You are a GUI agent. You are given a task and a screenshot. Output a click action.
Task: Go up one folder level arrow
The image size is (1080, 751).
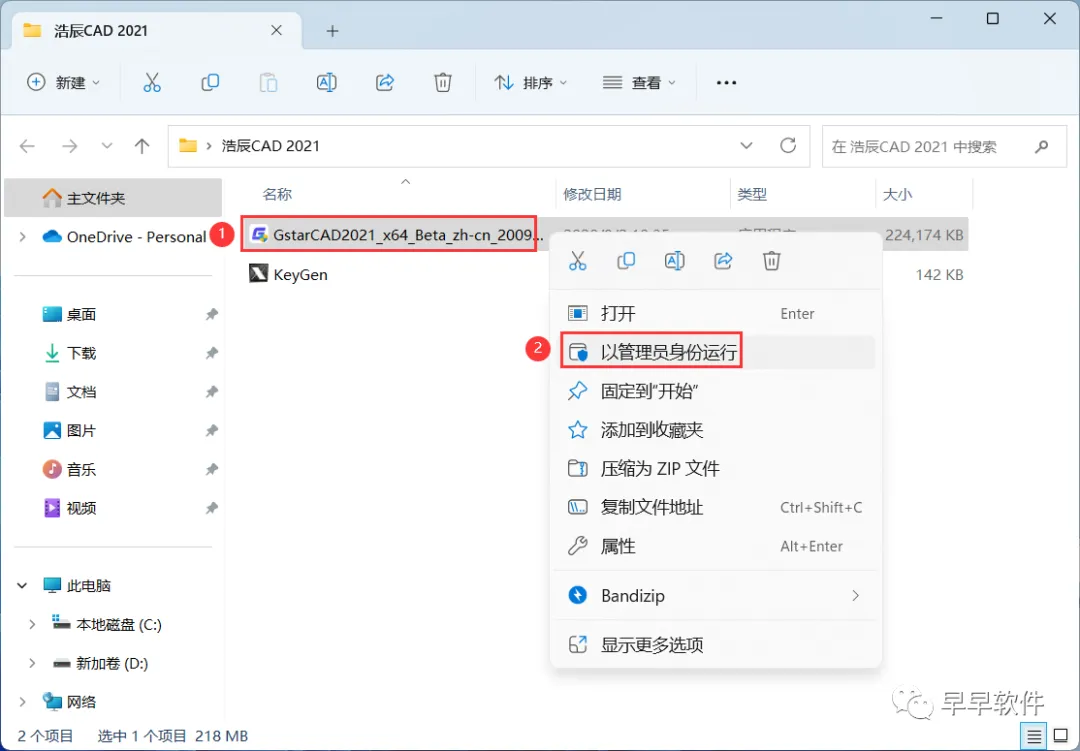[x=142, y=146]
